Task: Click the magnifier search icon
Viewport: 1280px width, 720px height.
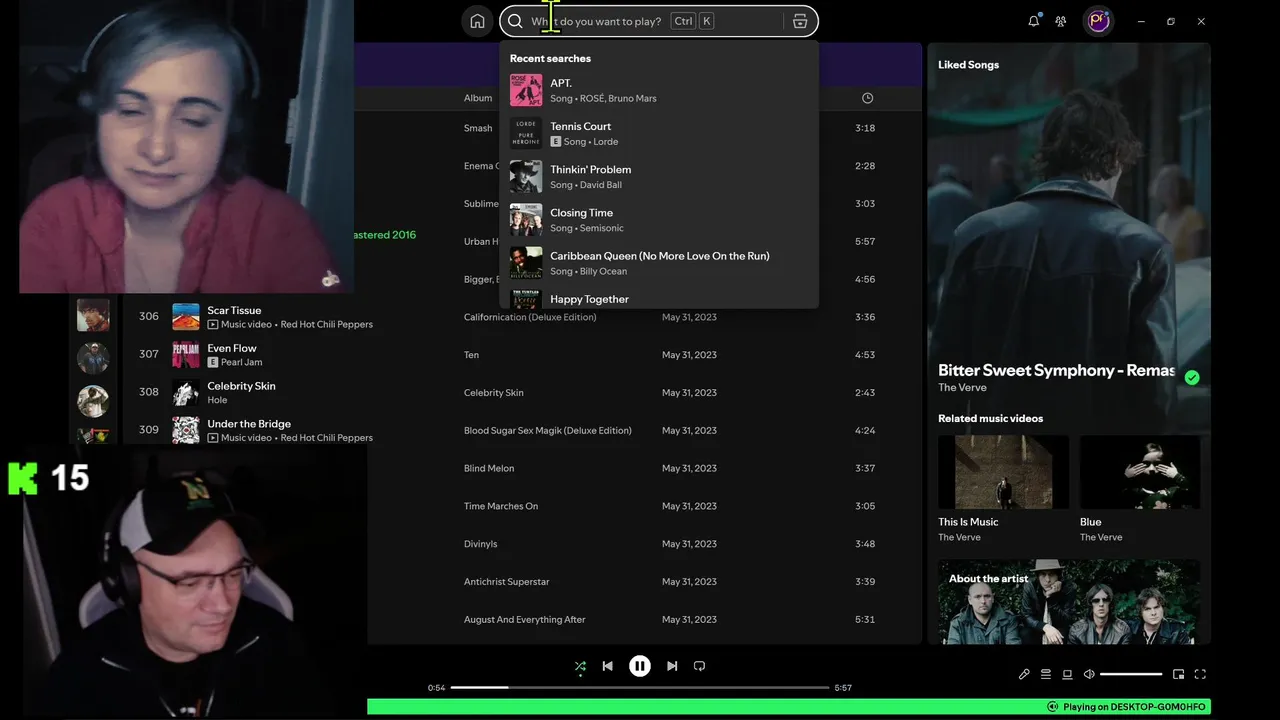Action: click(515, 21)
